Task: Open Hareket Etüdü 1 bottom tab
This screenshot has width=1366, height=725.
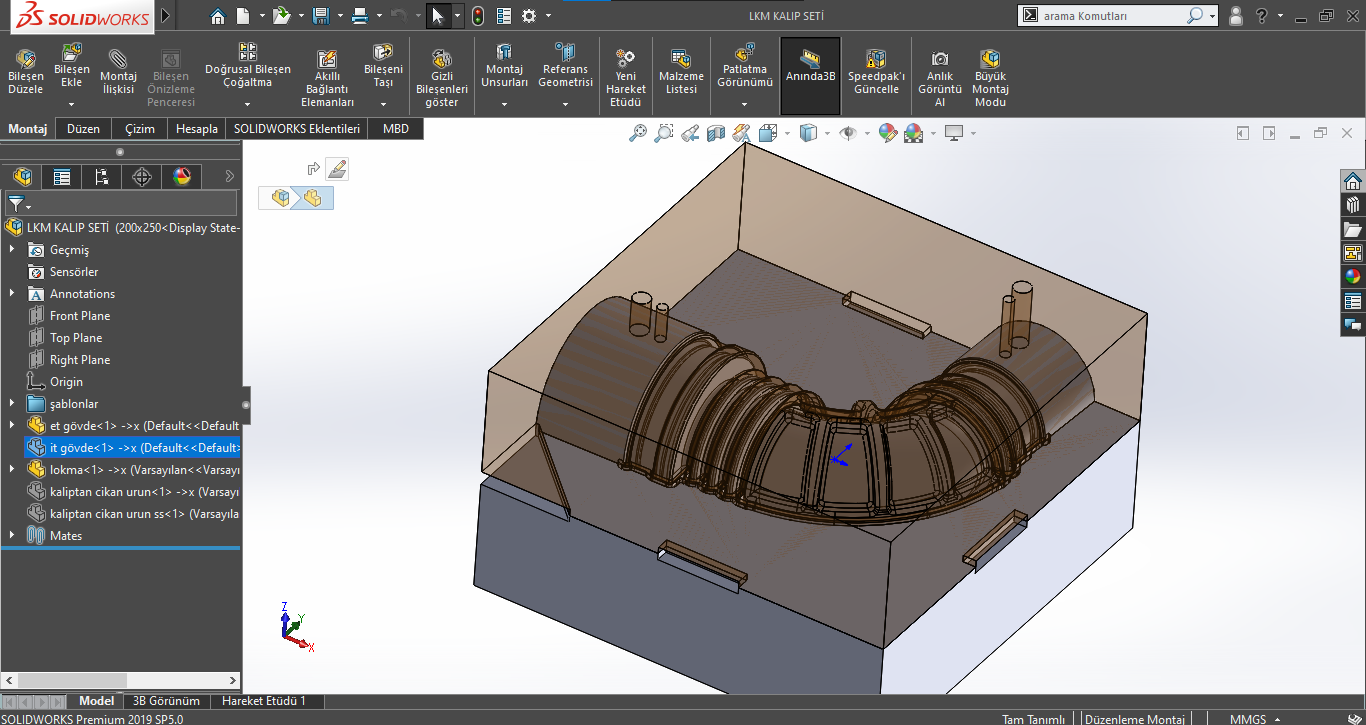Action: (264, 701)
